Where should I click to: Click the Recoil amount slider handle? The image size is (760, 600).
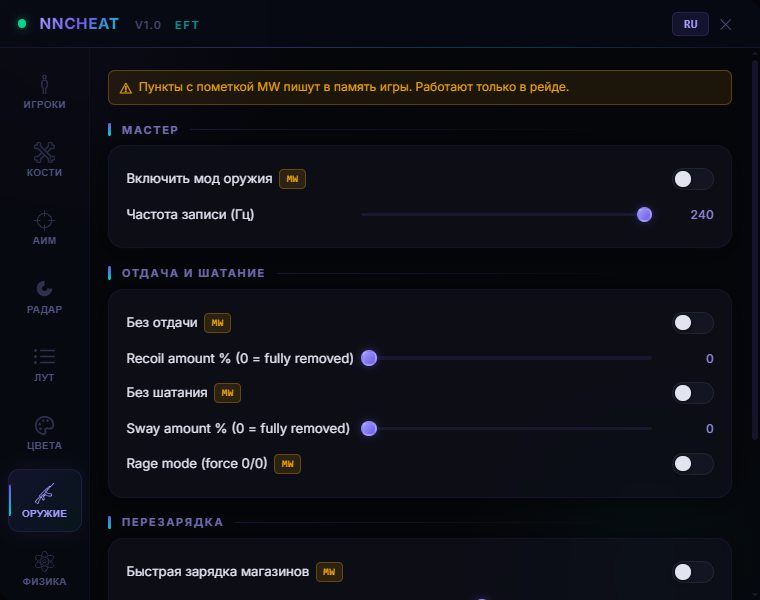point(369,358)
